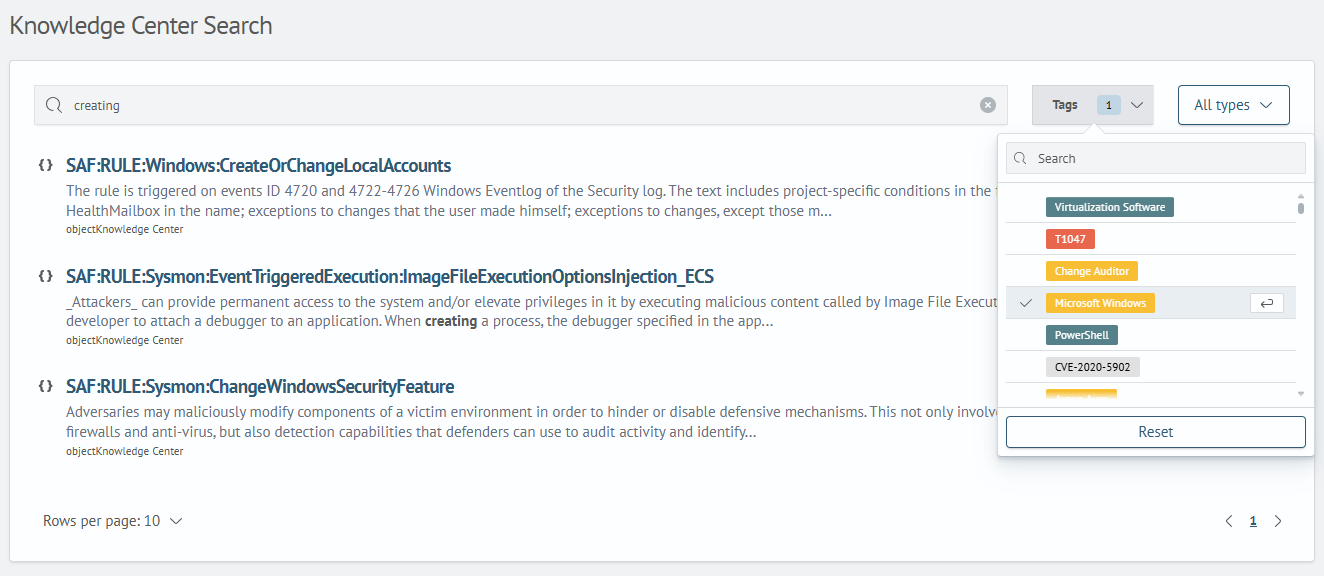Focus the main search field containing 'creating'

tap(520, 105)
